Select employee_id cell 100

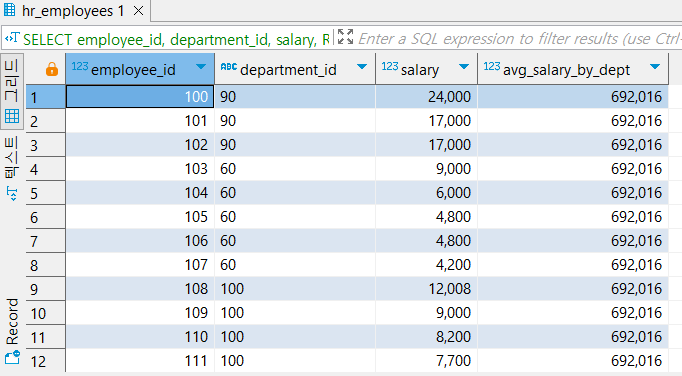coord(140,97)
